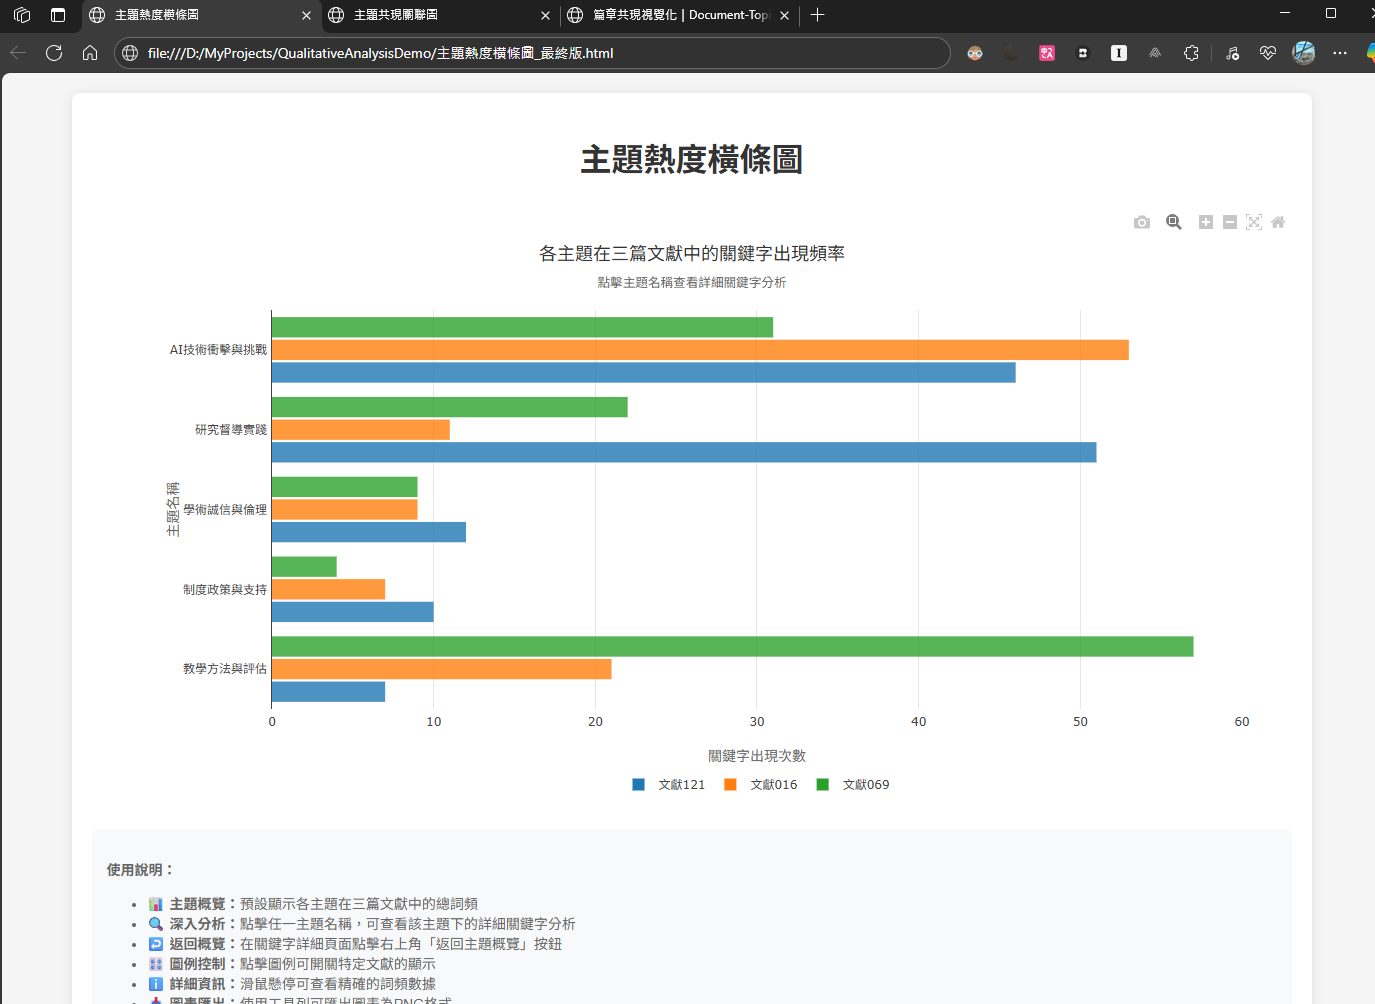Image resolution: width=1375 pixels, height=1004 pixels.
Task: Click the green 文獻069 bar for 教學方法與評估
Action: point(732,647)
